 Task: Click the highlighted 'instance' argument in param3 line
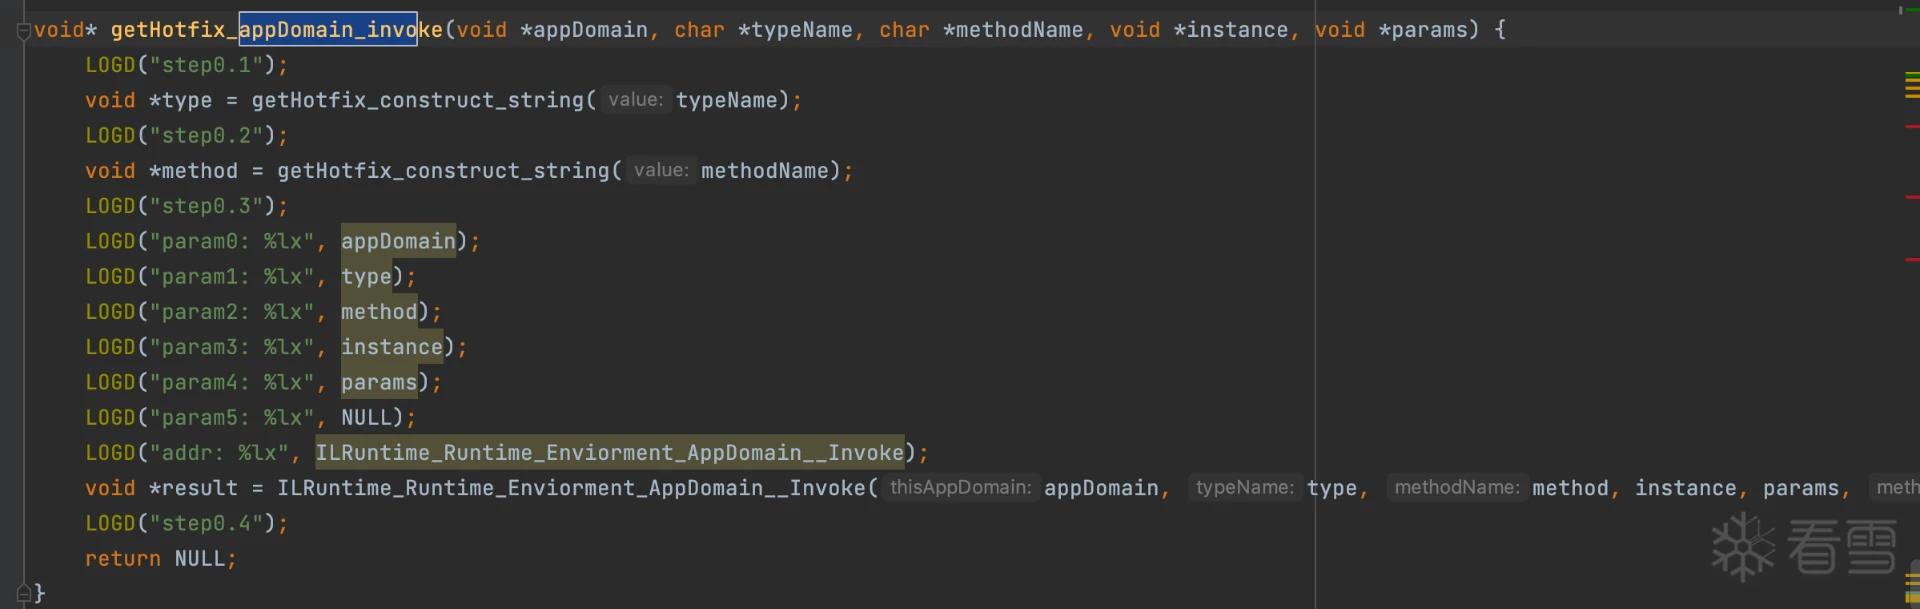click(392, 347)
